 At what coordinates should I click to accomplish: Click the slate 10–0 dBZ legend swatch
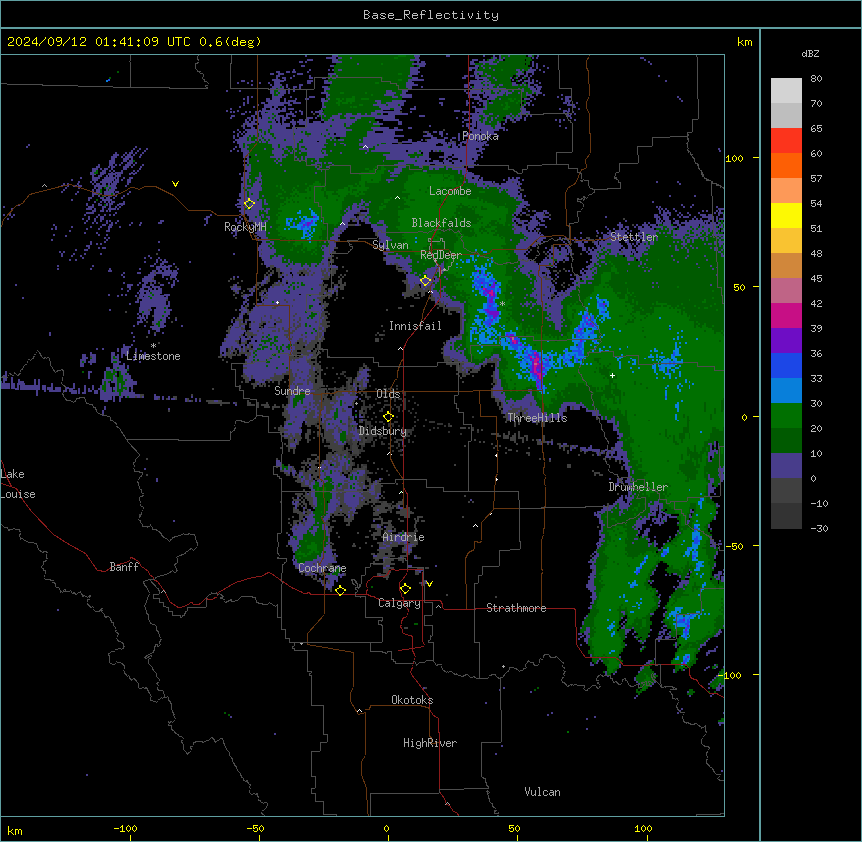click(786, 466)
